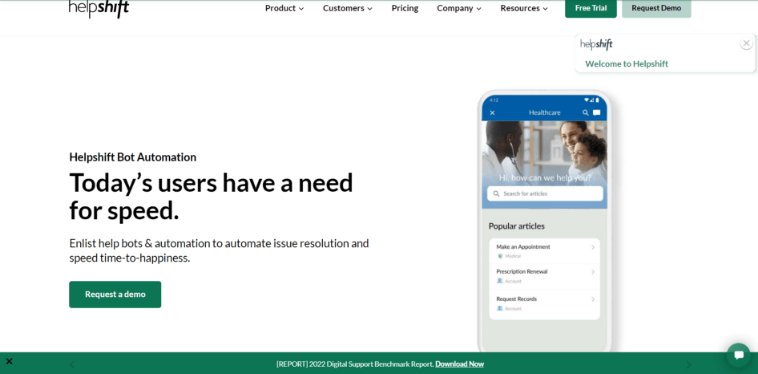Click the Search for articles field
The image size is (758, 374).
(x=545, y=194)
